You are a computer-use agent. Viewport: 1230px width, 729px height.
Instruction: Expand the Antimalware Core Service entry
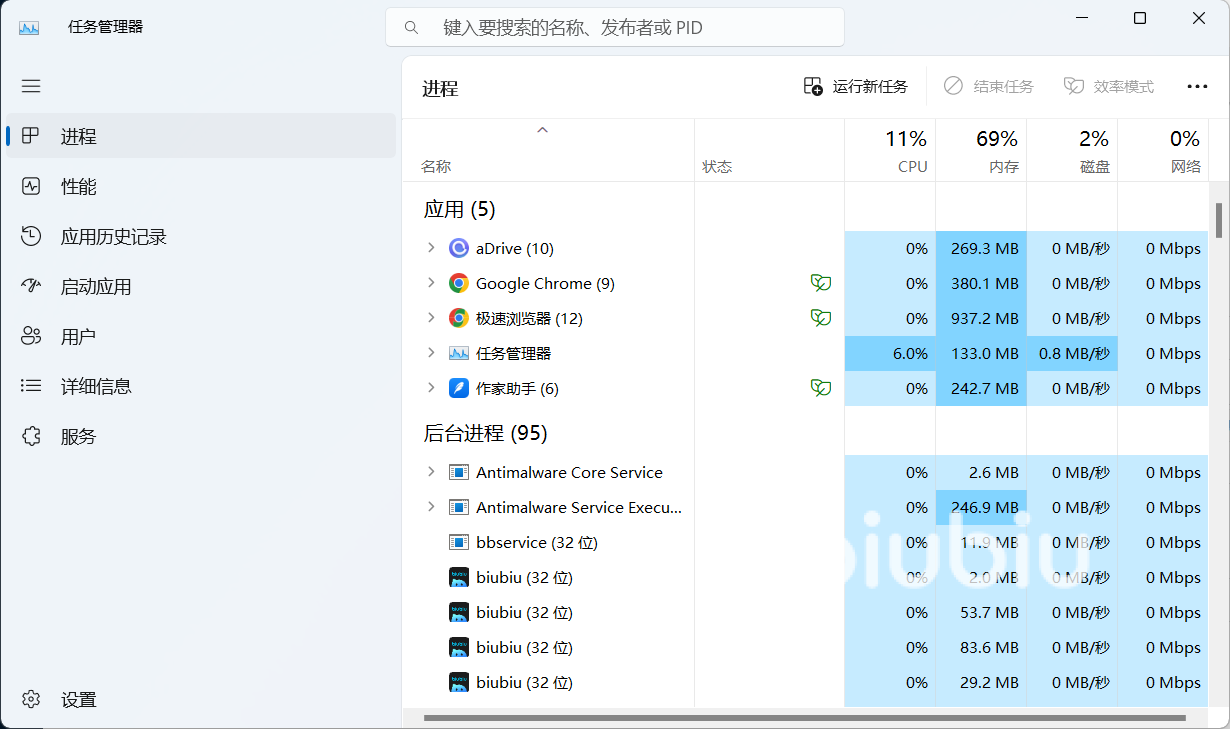pos(431,472)
